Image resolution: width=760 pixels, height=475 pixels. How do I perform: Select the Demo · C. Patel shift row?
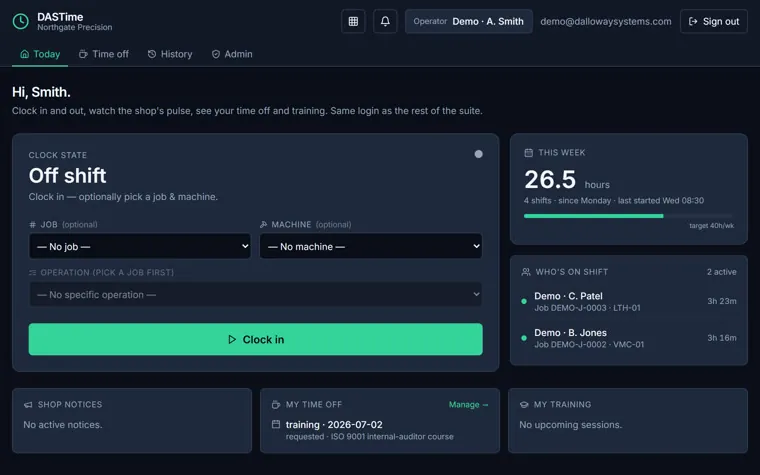click(x=629, y=301)
